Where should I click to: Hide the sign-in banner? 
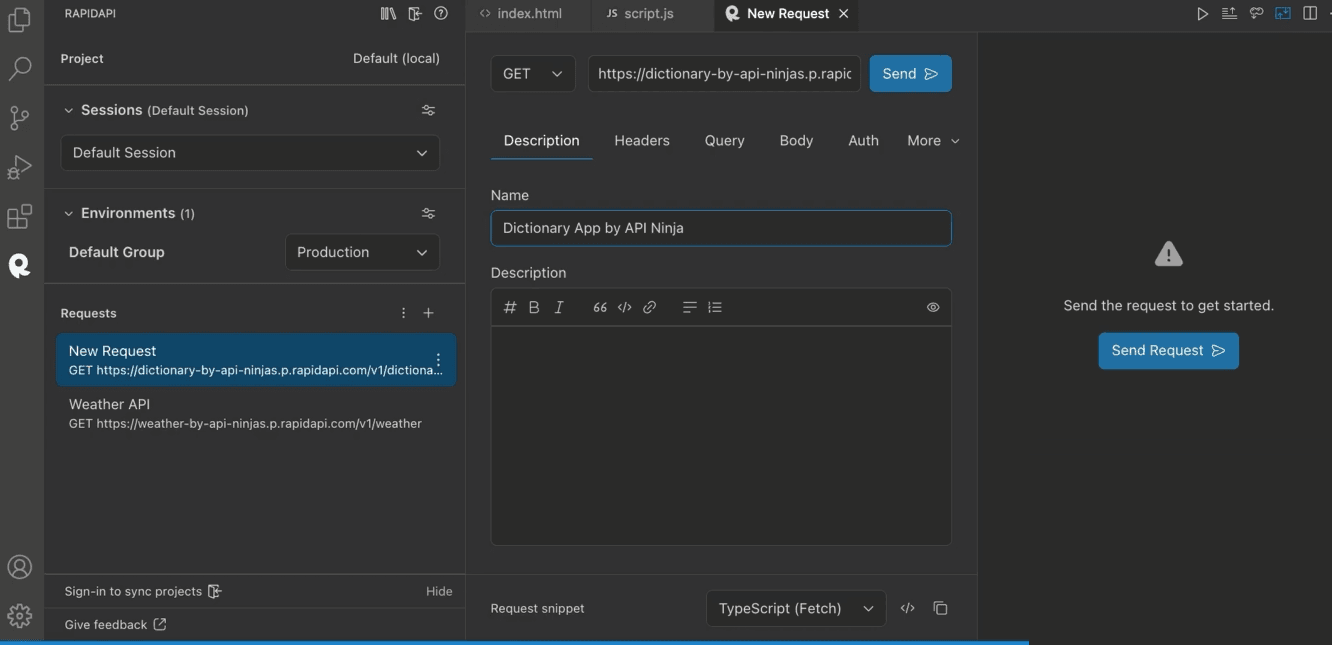[439, 591]
